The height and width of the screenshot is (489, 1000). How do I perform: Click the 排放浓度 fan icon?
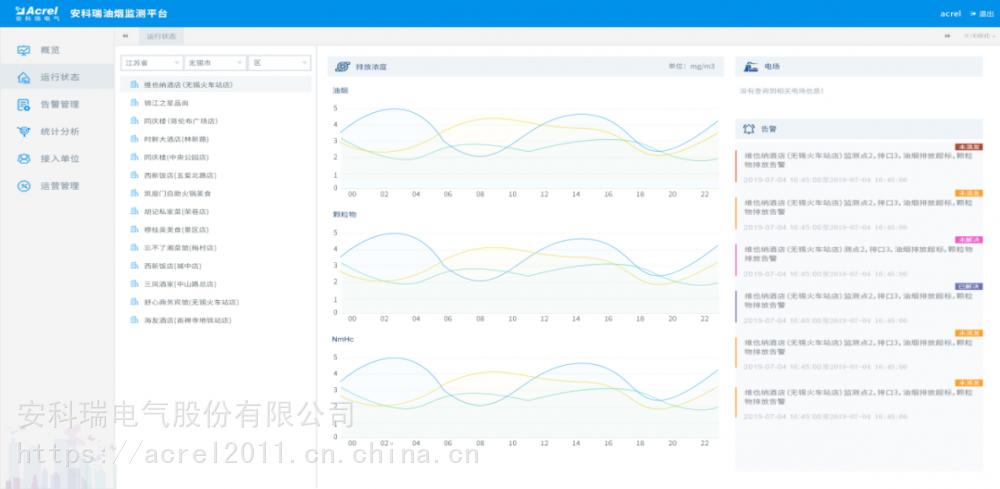342,66
